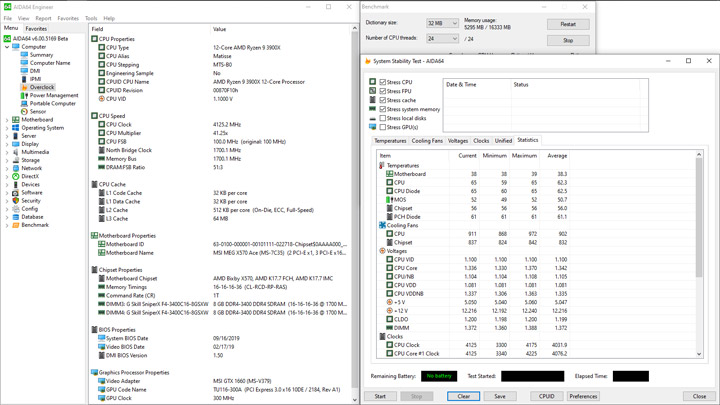Click Stop in the Benchmark window

point(568,40)
